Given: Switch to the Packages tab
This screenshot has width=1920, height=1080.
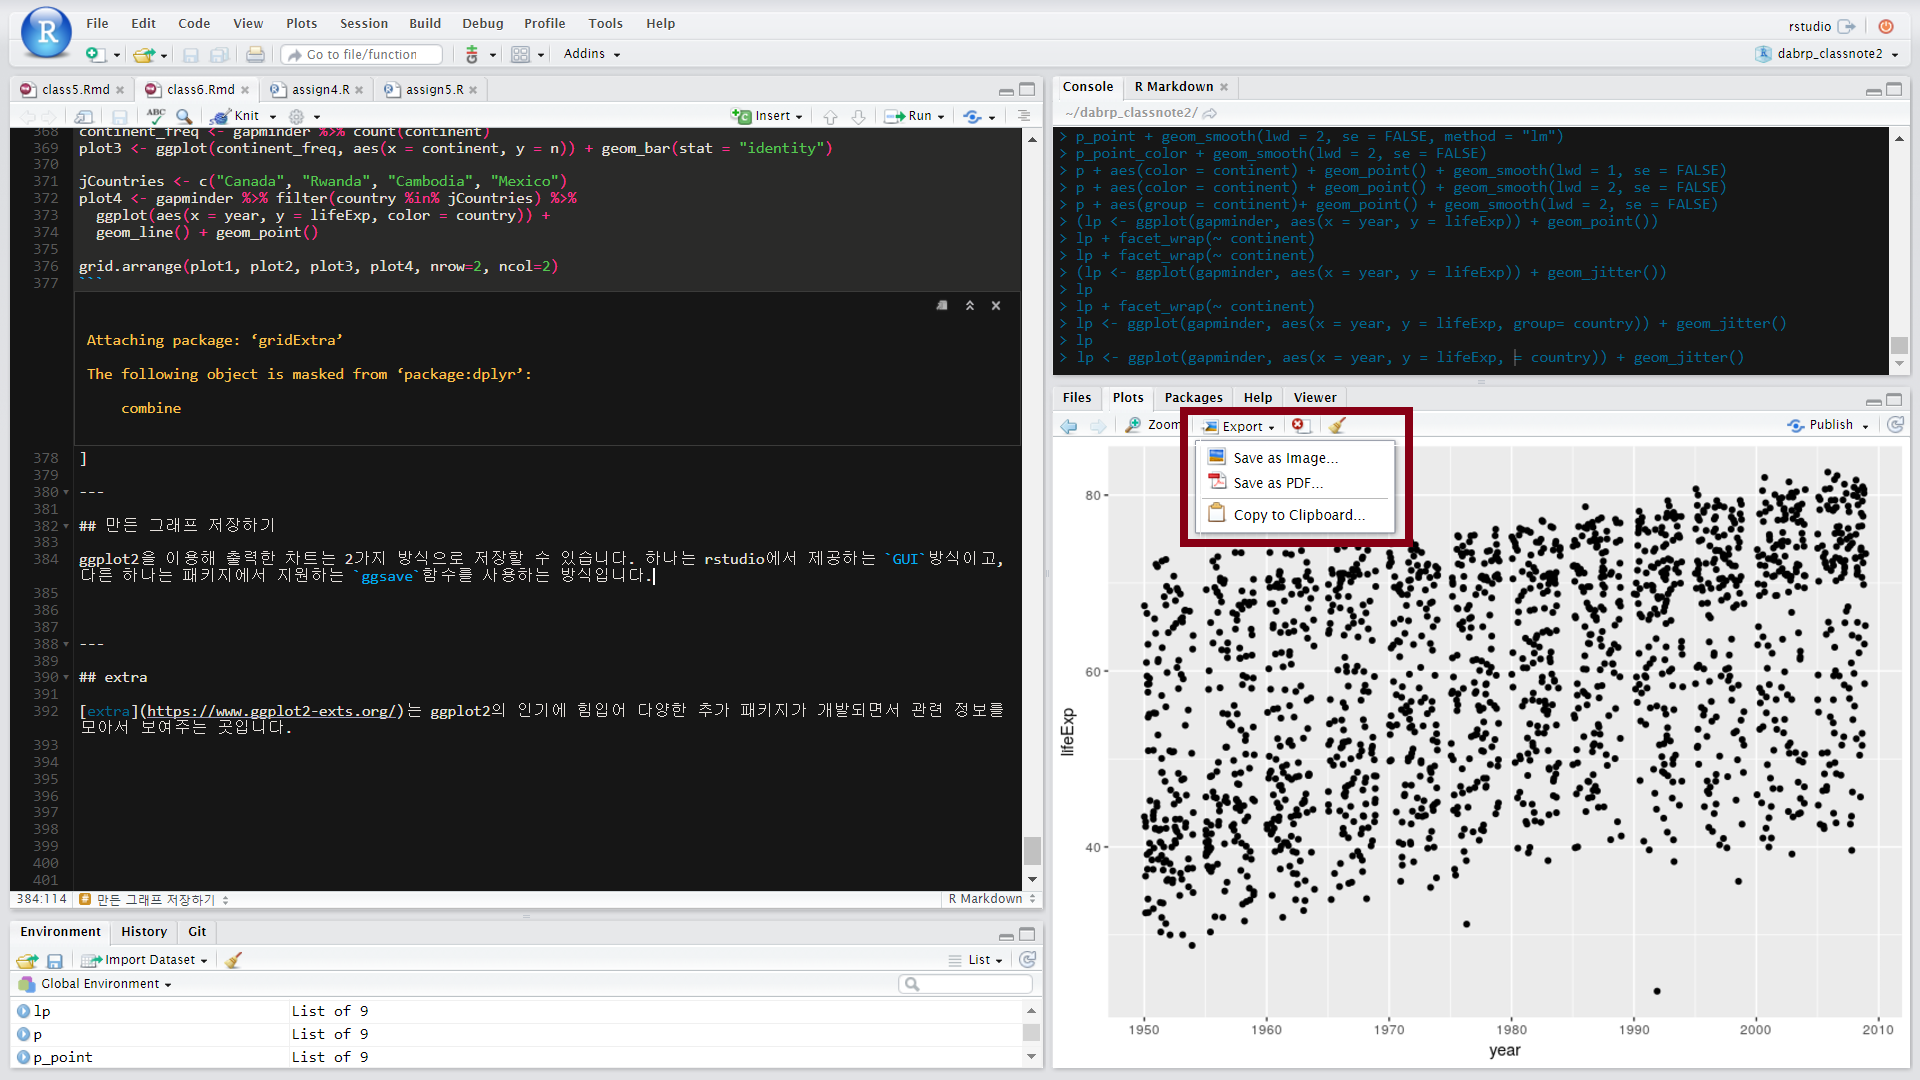Looking at the screenshot, I should click(x=1193, y=398).
